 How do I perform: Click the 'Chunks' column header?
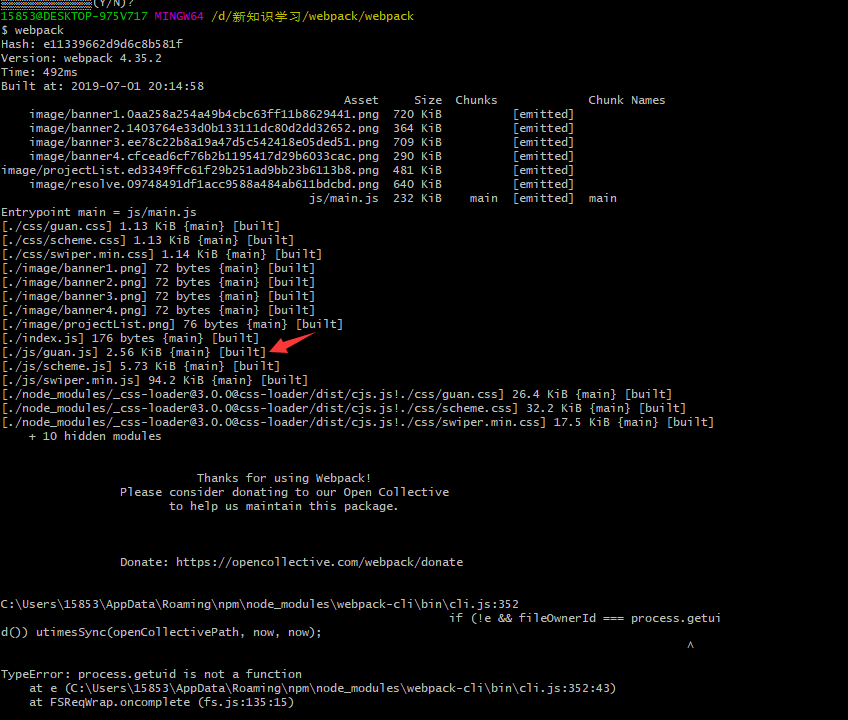click(x=476, y=100)
